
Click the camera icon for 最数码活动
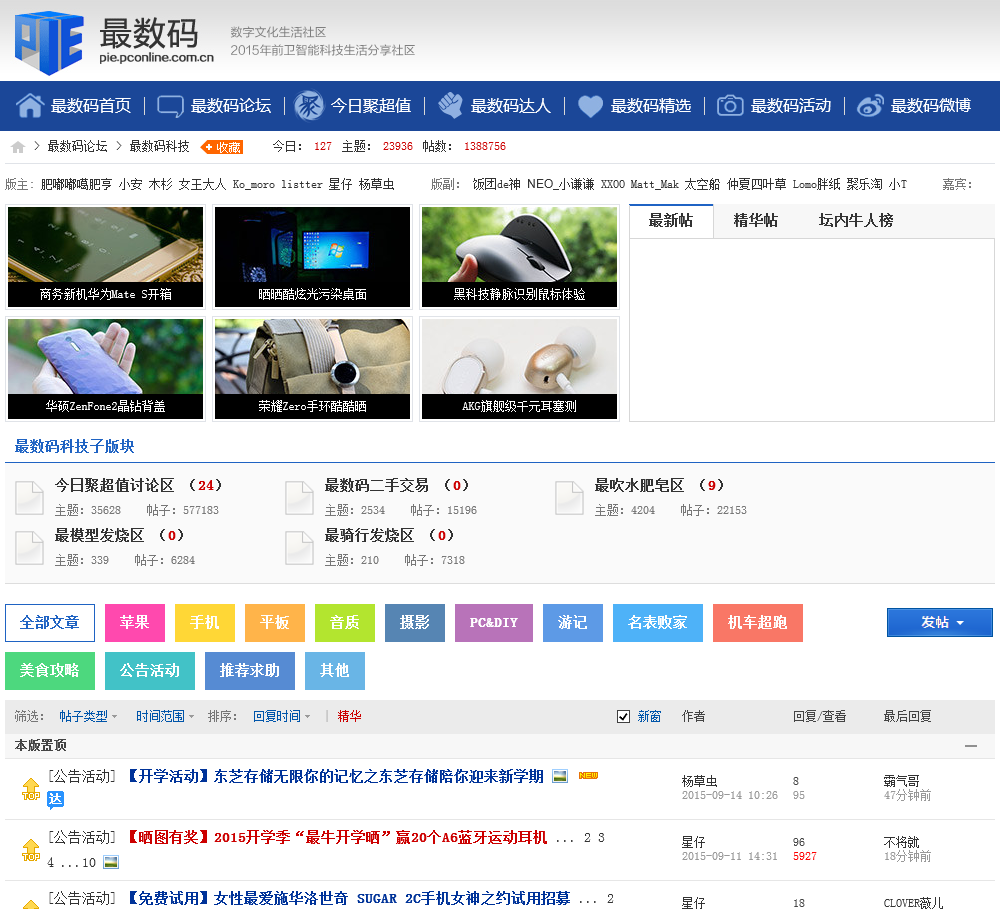pos(730,105)
